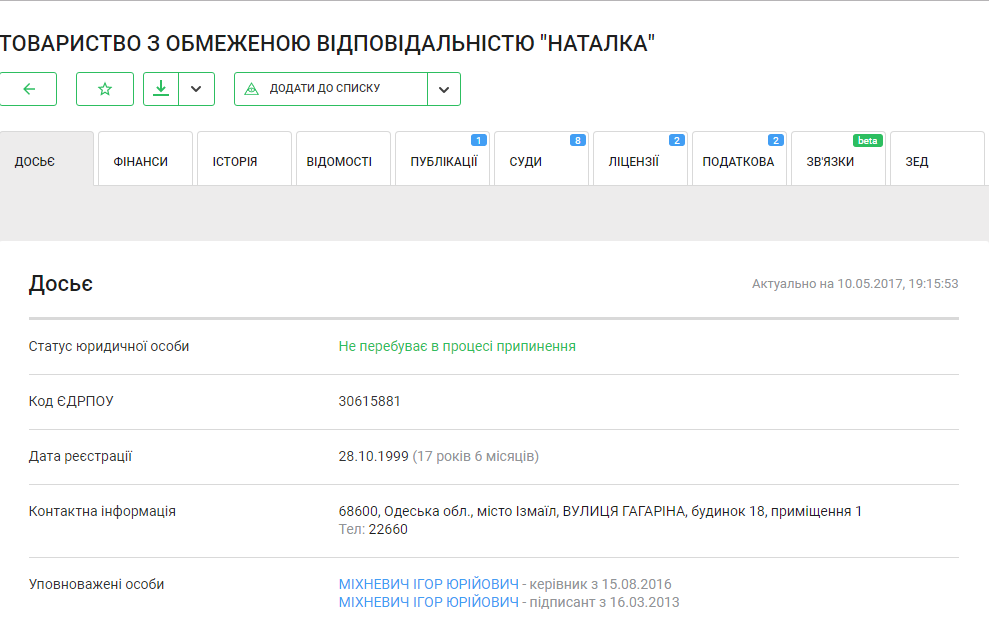
Task: Click the status text 'Не перебуває в процесі припинення'
Action: tap(457, 346)
